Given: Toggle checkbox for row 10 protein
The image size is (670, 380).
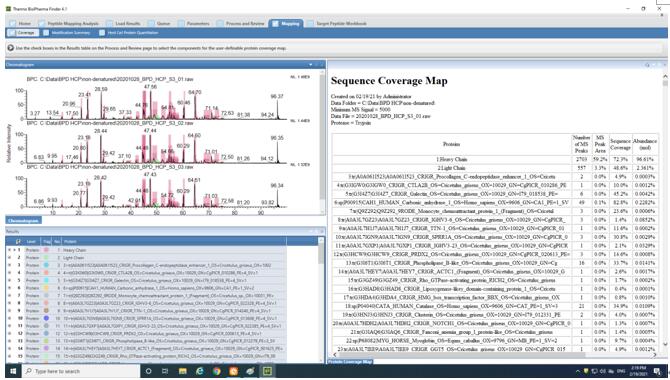Looking at the screenshot, I should tap(9, 318).
